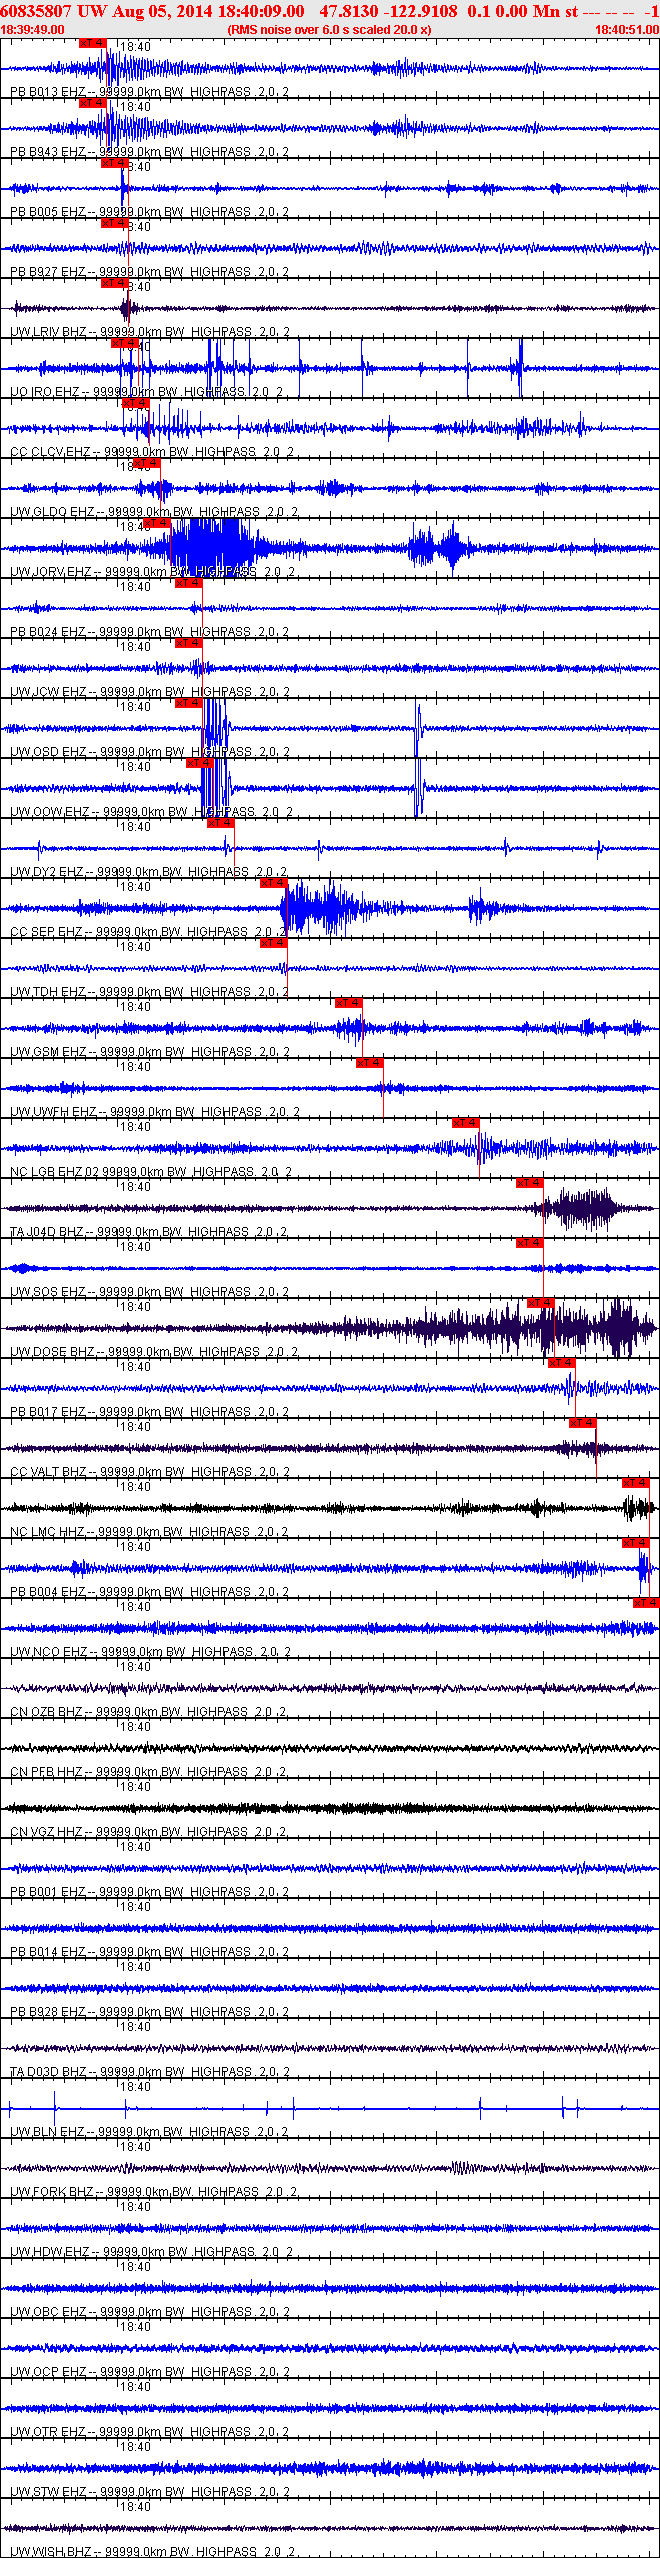Select the red pick flag on UW JORV trace
660x2558 pixels.
click(x=157, y=523)
